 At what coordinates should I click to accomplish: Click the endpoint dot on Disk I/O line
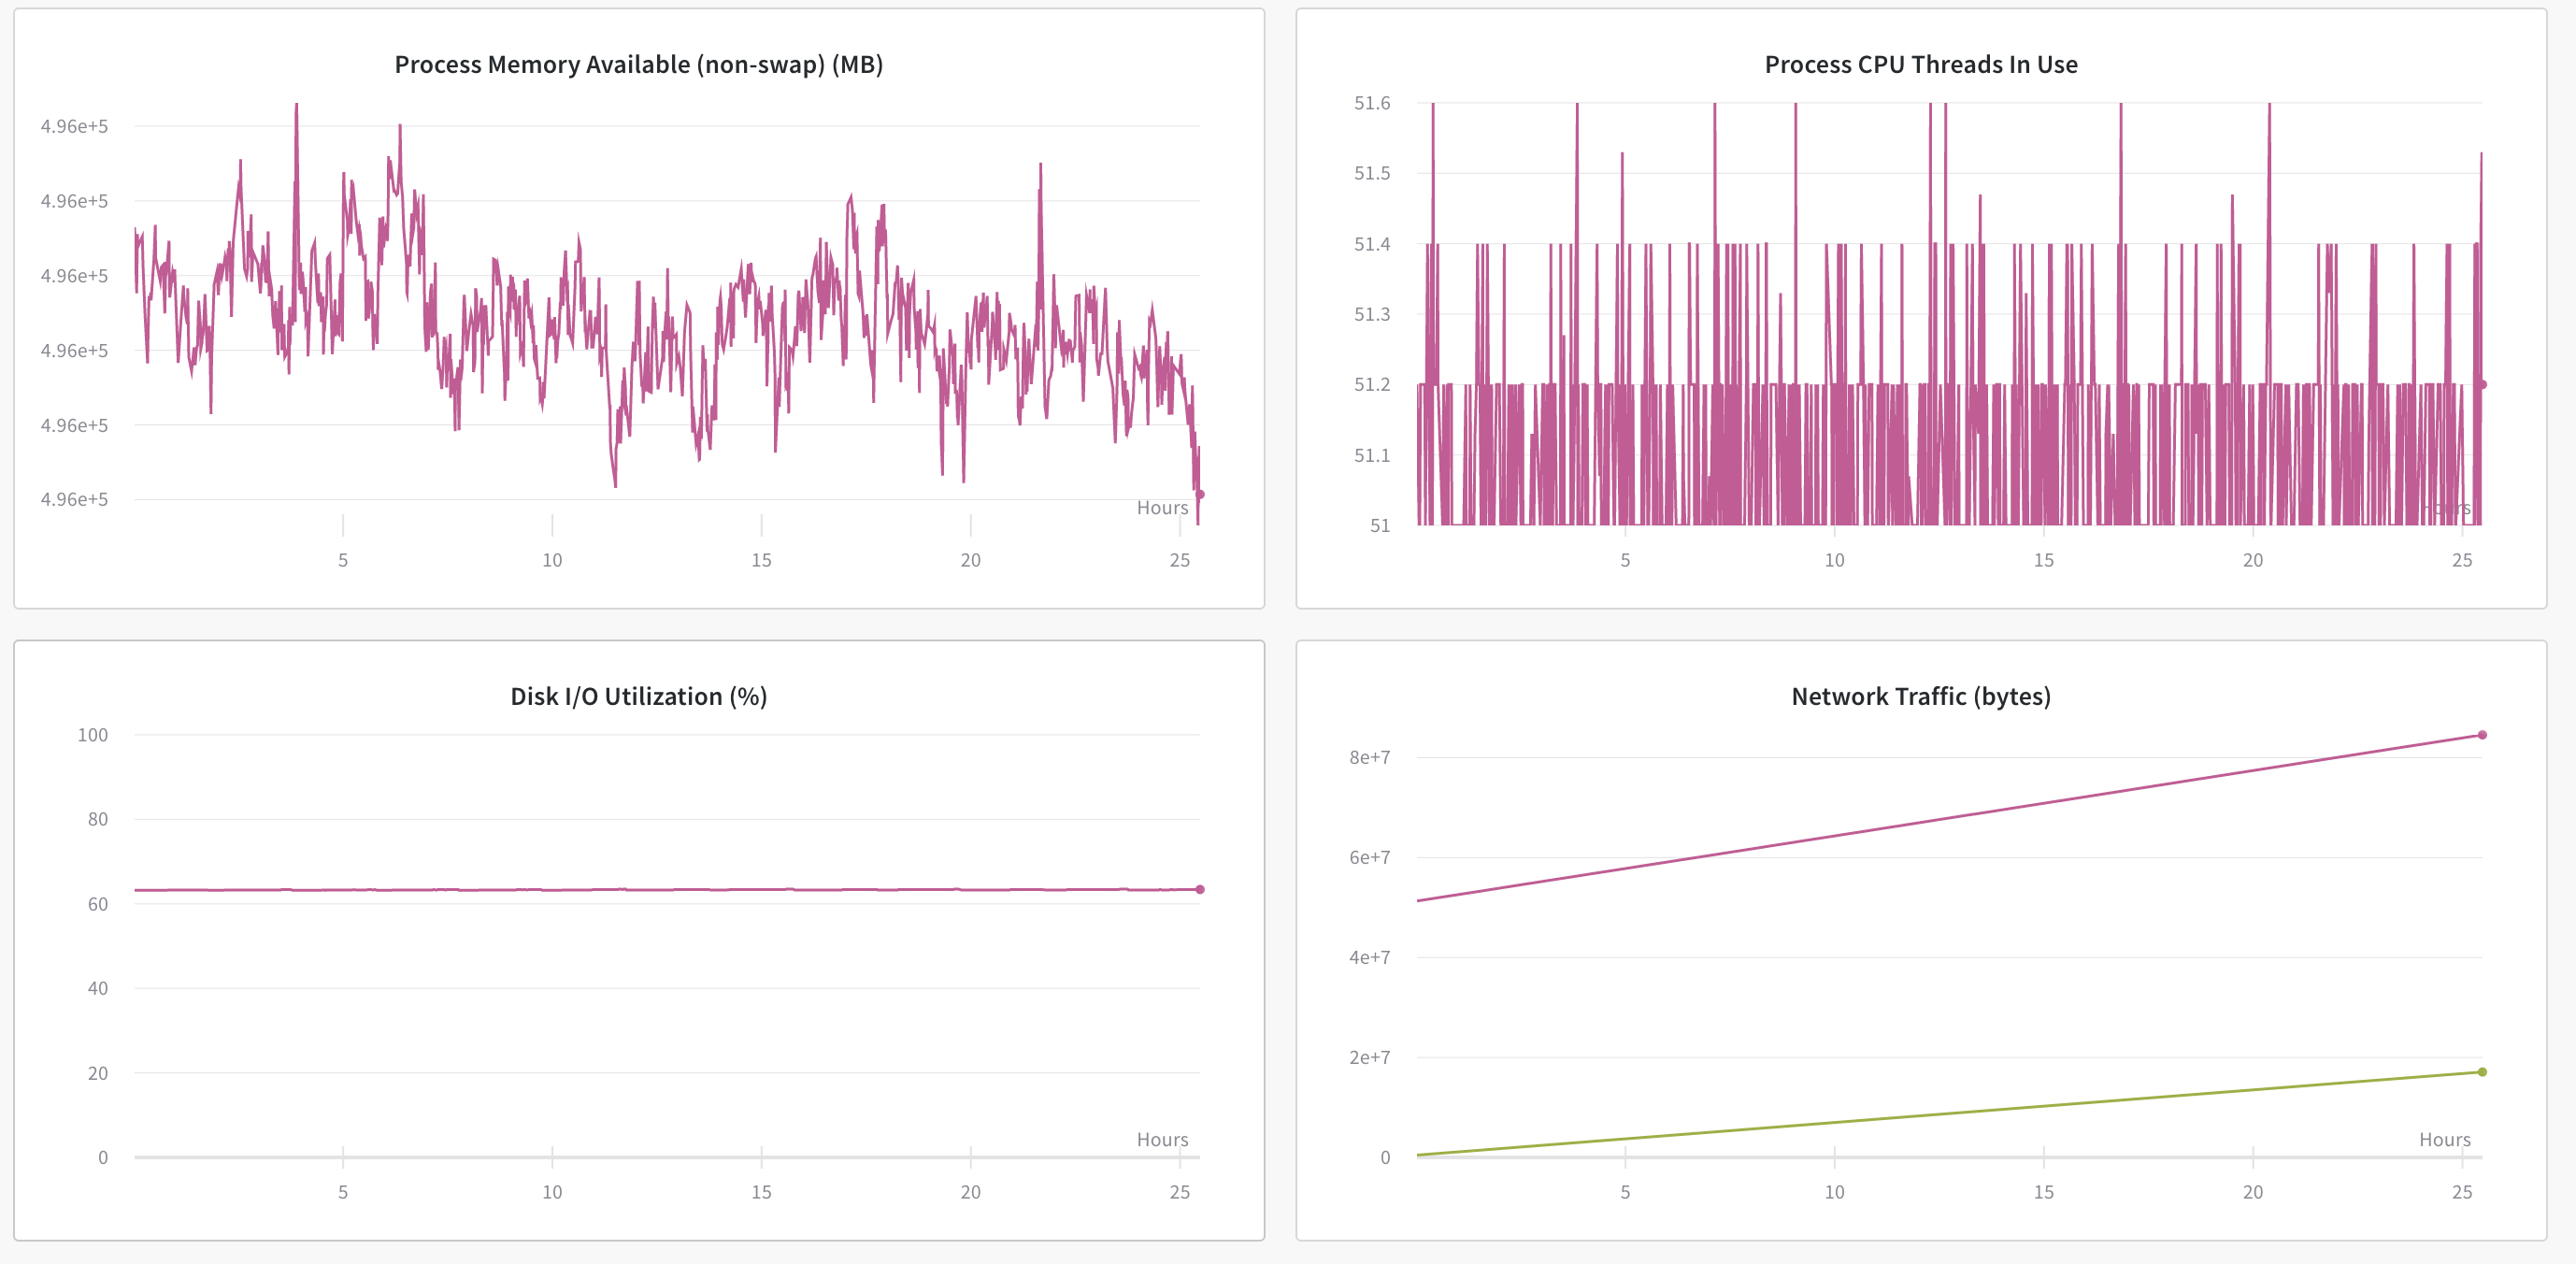coord(1200,889)
